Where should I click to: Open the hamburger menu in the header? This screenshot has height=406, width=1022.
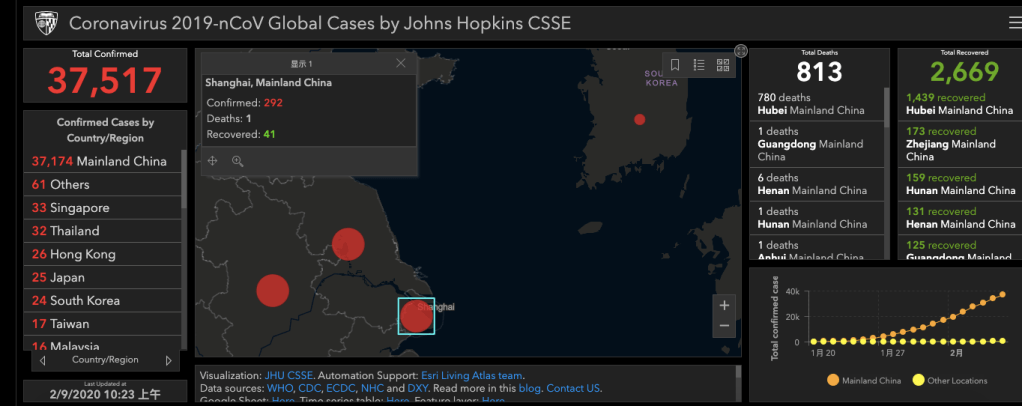pyautogui.click(x=1014, y=22)
